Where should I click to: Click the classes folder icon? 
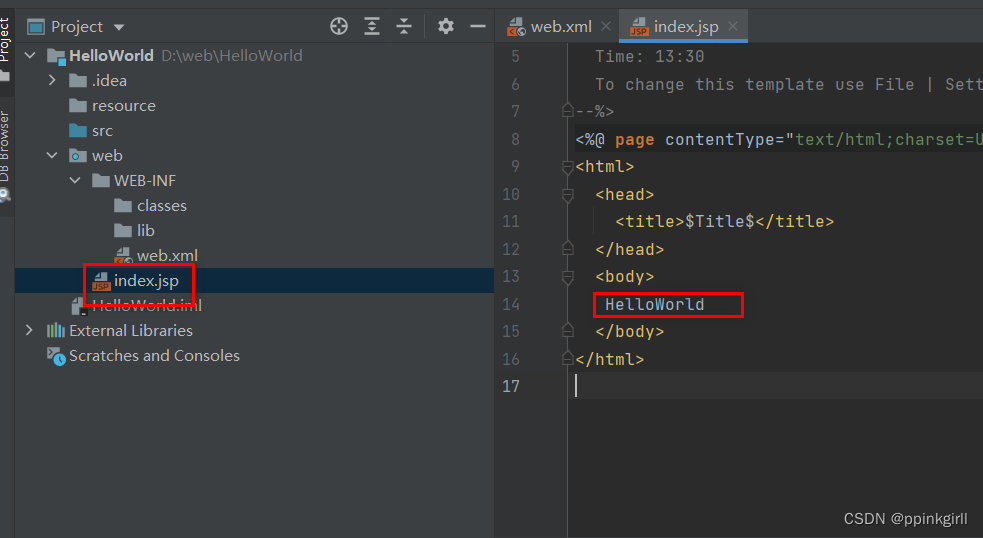click(x=123, y=206)
